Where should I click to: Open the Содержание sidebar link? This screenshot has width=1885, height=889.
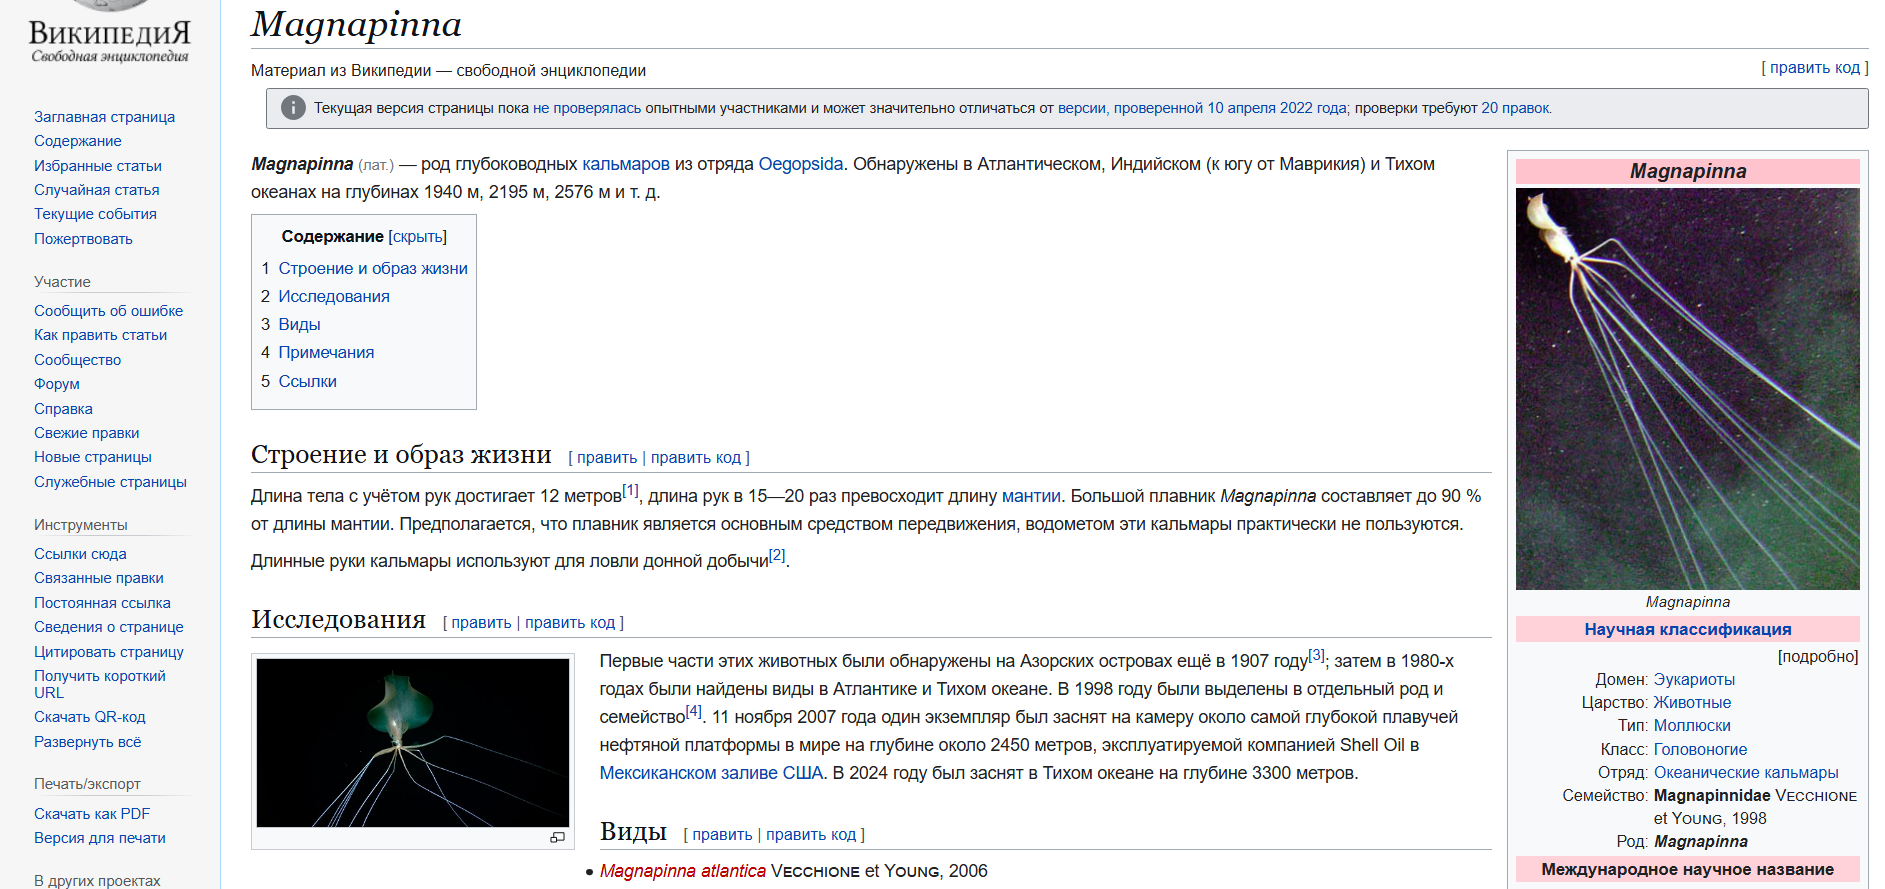pos(78,141)
